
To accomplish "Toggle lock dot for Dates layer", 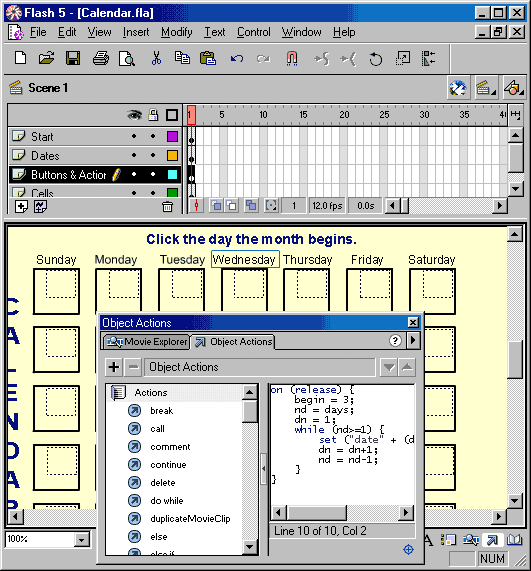I will [153, 155].
